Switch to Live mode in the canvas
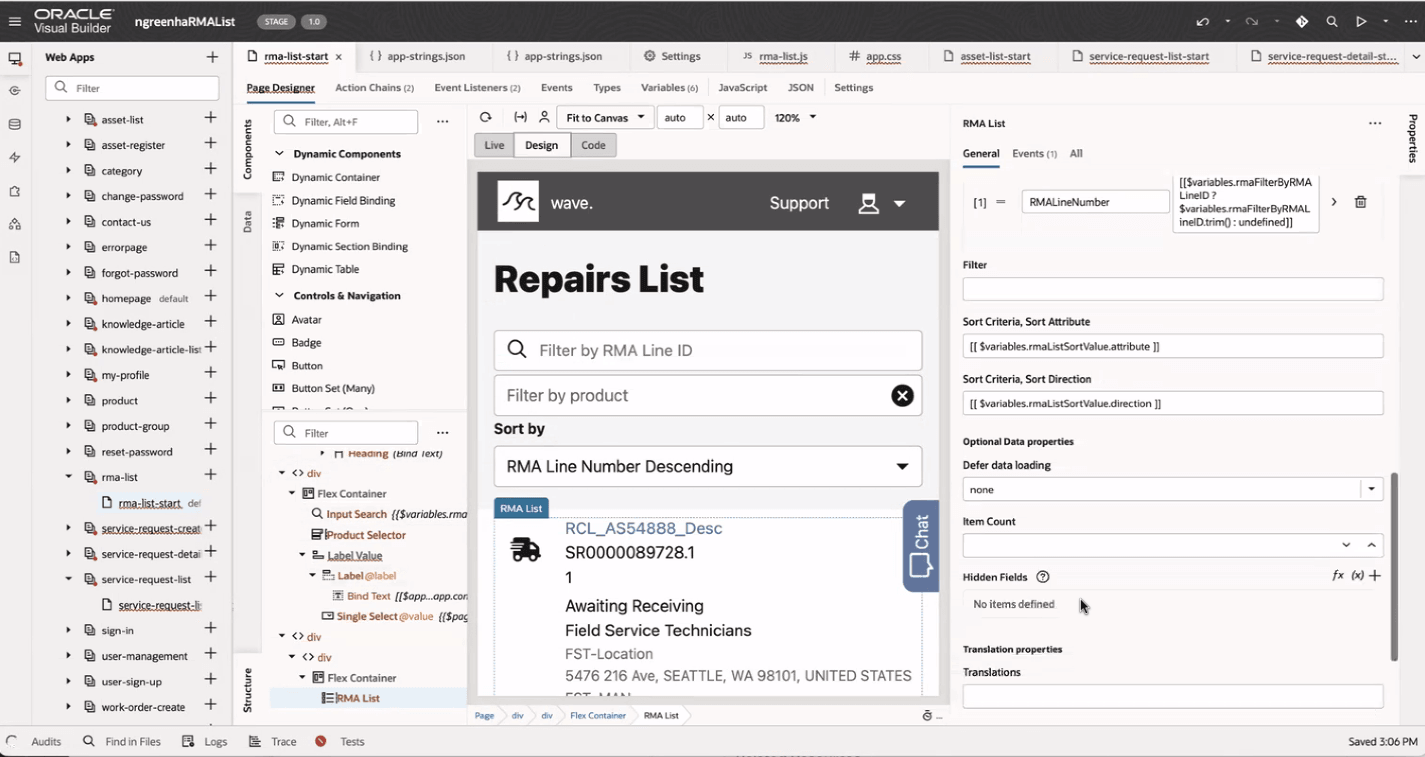This screenshot has width=1425, height=757. [x=493, y=144]
